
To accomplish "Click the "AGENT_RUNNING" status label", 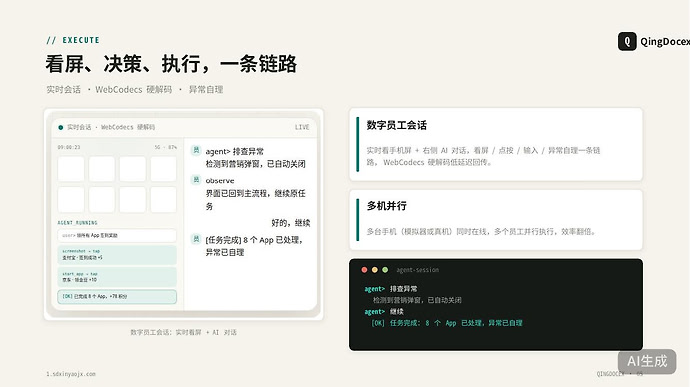I will [77, 223].
